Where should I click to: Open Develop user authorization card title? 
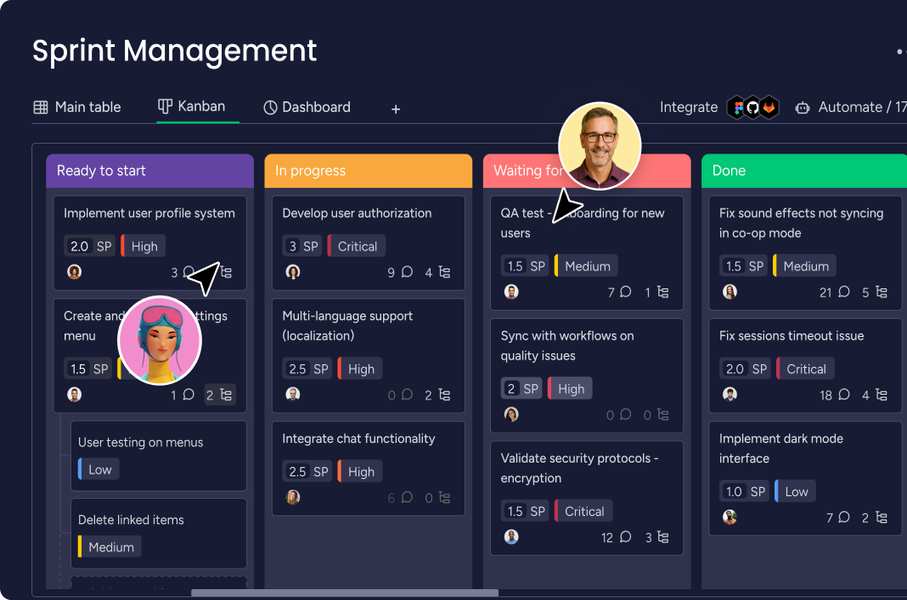[x=357, y=213]
